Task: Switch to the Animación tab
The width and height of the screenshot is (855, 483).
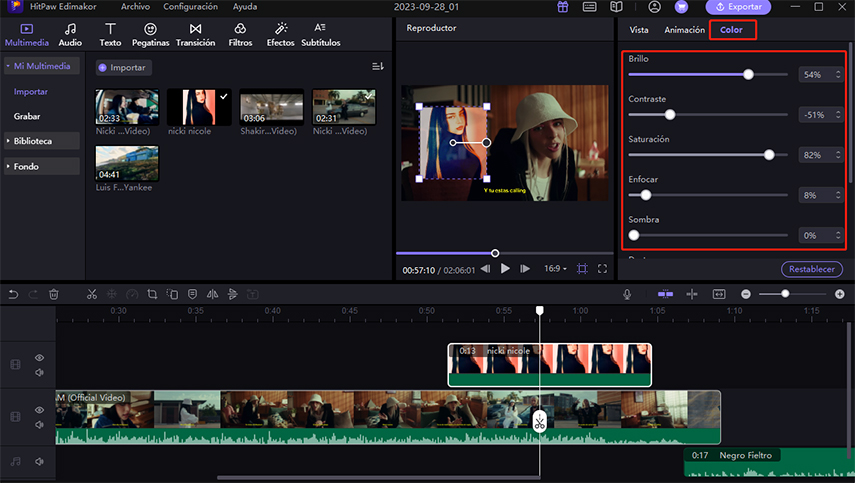Action: [684, 30]
